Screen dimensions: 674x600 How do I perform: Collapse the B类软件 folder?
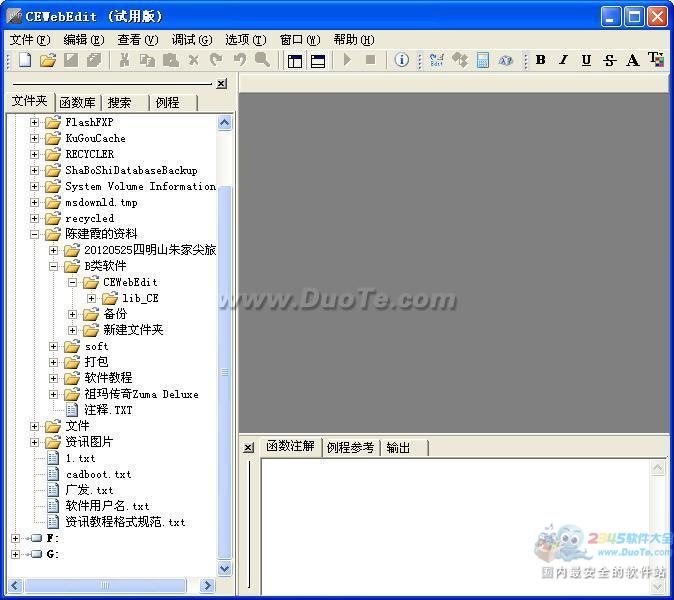click(53, 266)
